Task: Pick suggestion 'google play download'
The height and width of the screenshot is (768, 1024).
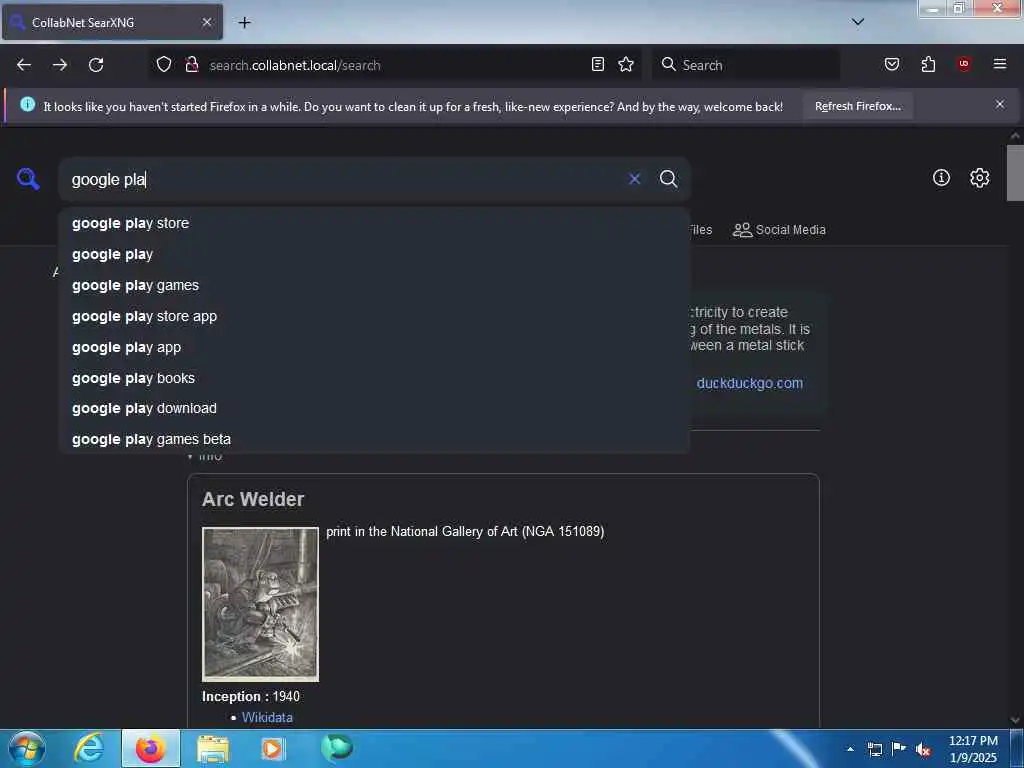Action: click(x=374, y=409)
